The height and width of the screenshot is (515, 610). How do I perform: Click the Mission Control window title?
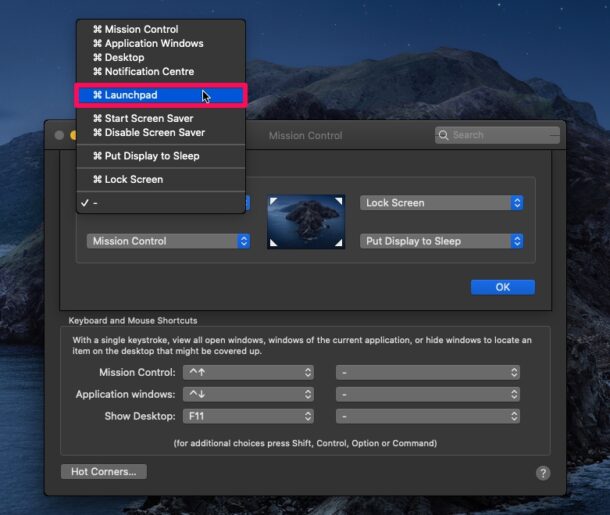[x=305, y=136]
